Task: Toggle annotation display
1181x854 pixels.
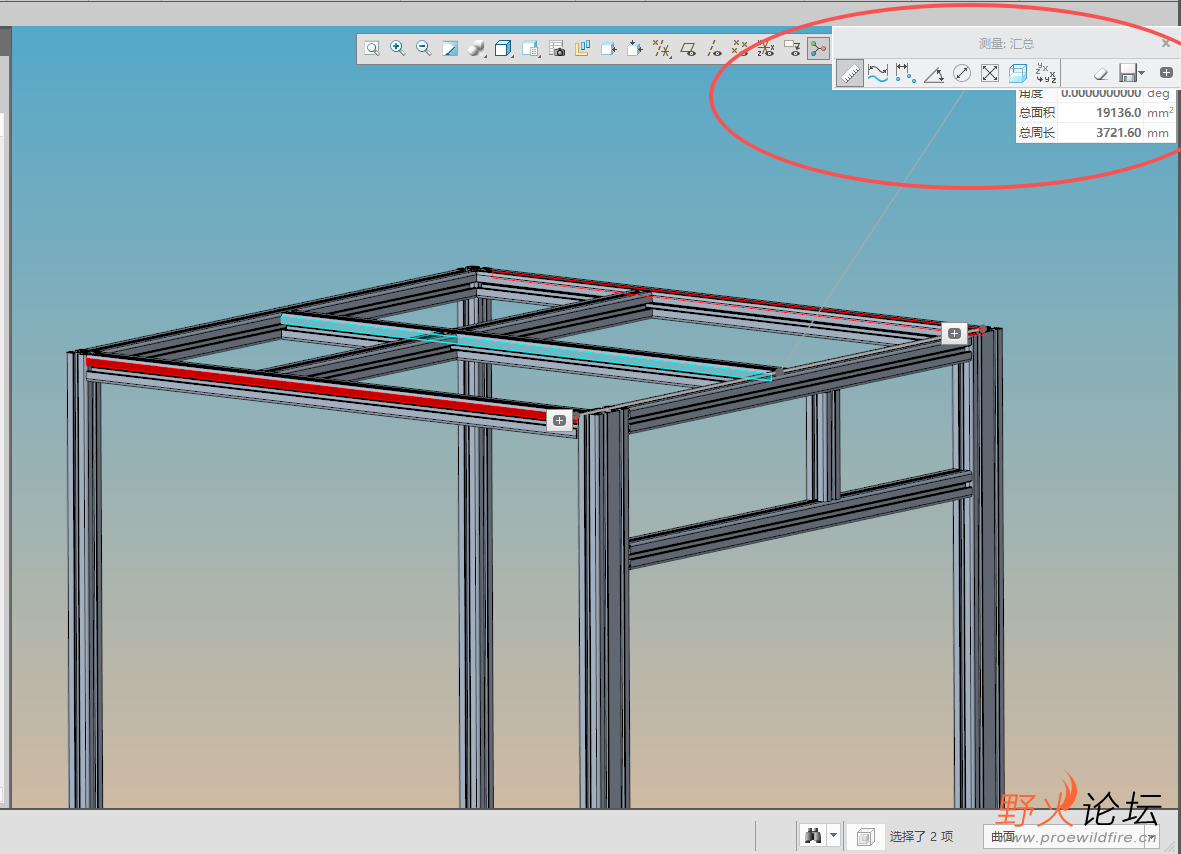Action: pos(792,49)
